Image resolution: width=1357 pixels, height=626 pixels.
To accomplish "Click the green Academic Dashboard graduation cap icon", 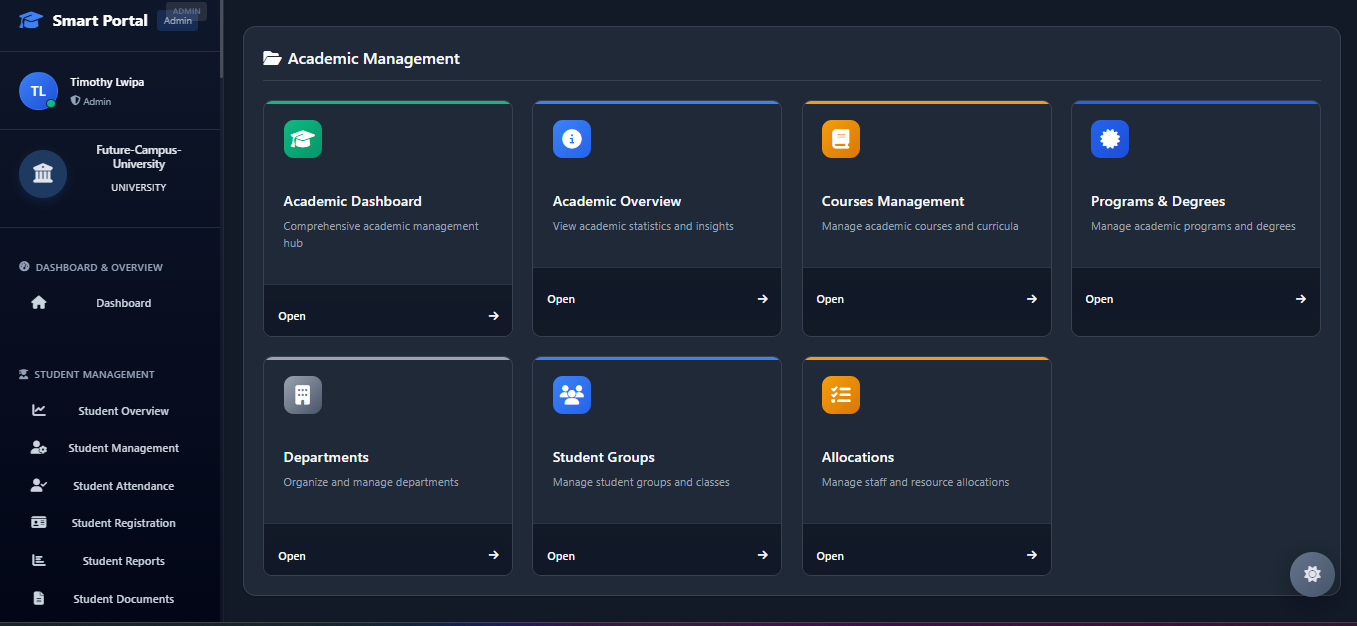I will tap(303, 139).
